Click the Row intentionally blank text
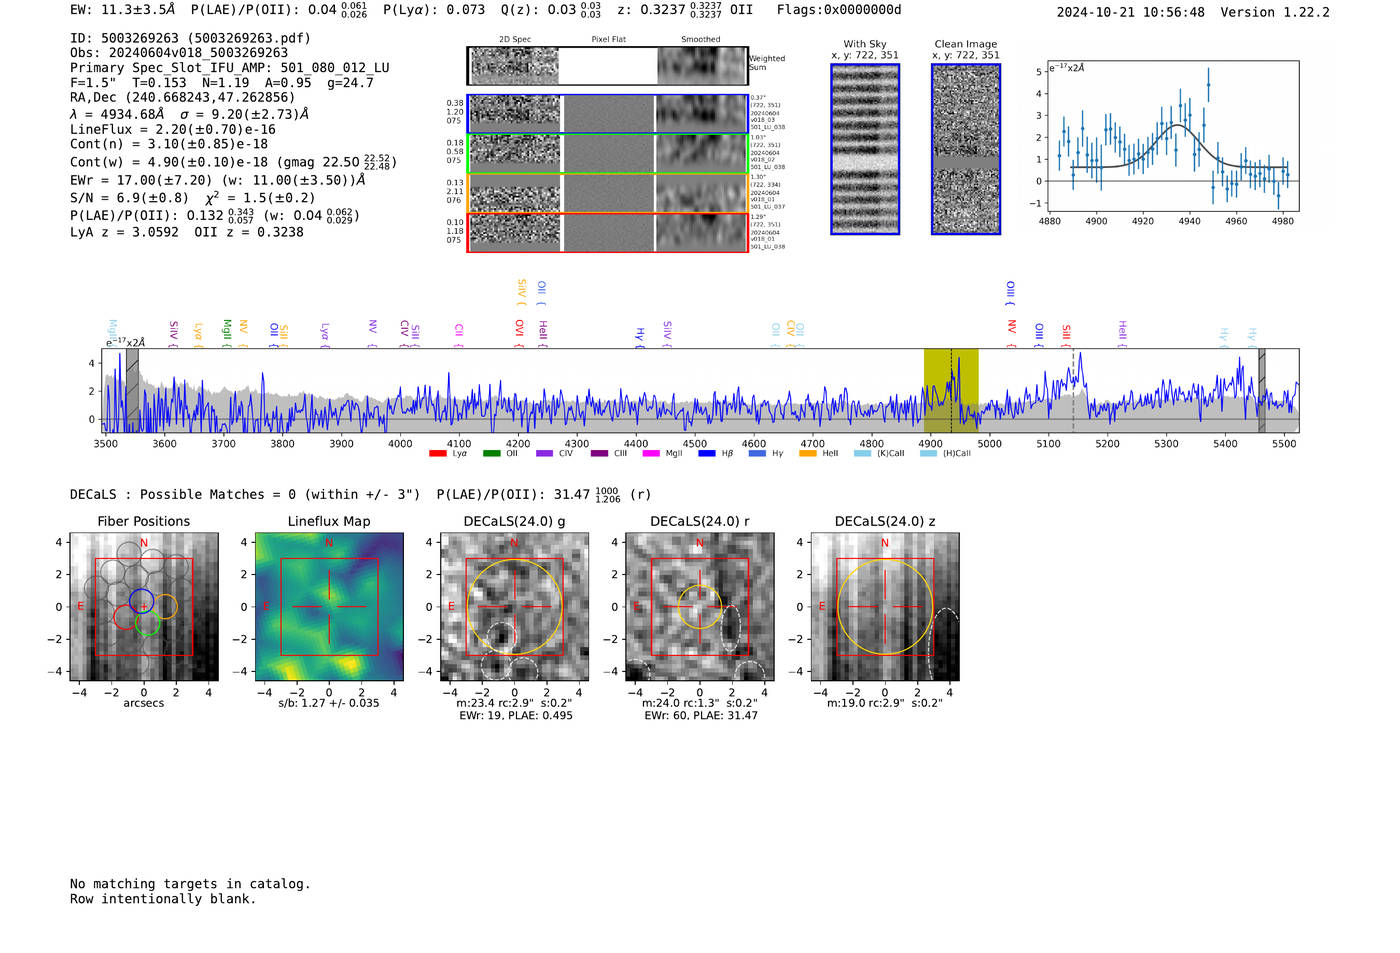The height and width of the screenshot is (953, 1400). (163, 899)
